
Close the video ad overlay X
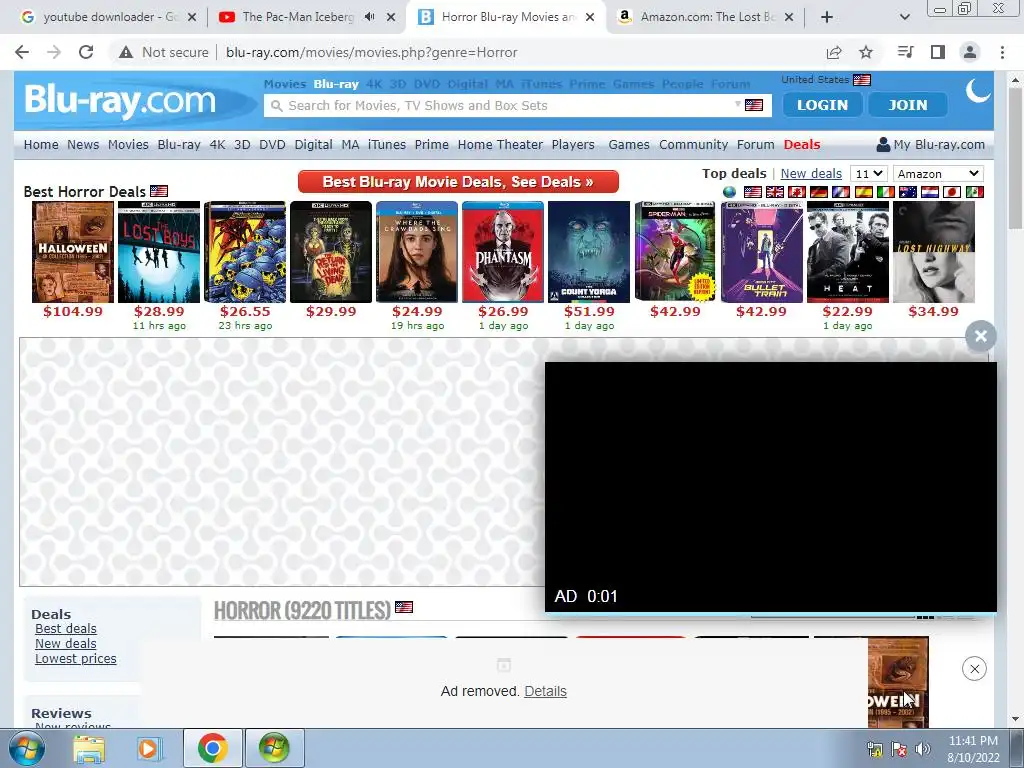pyautogui.click(x=980, y=336)
